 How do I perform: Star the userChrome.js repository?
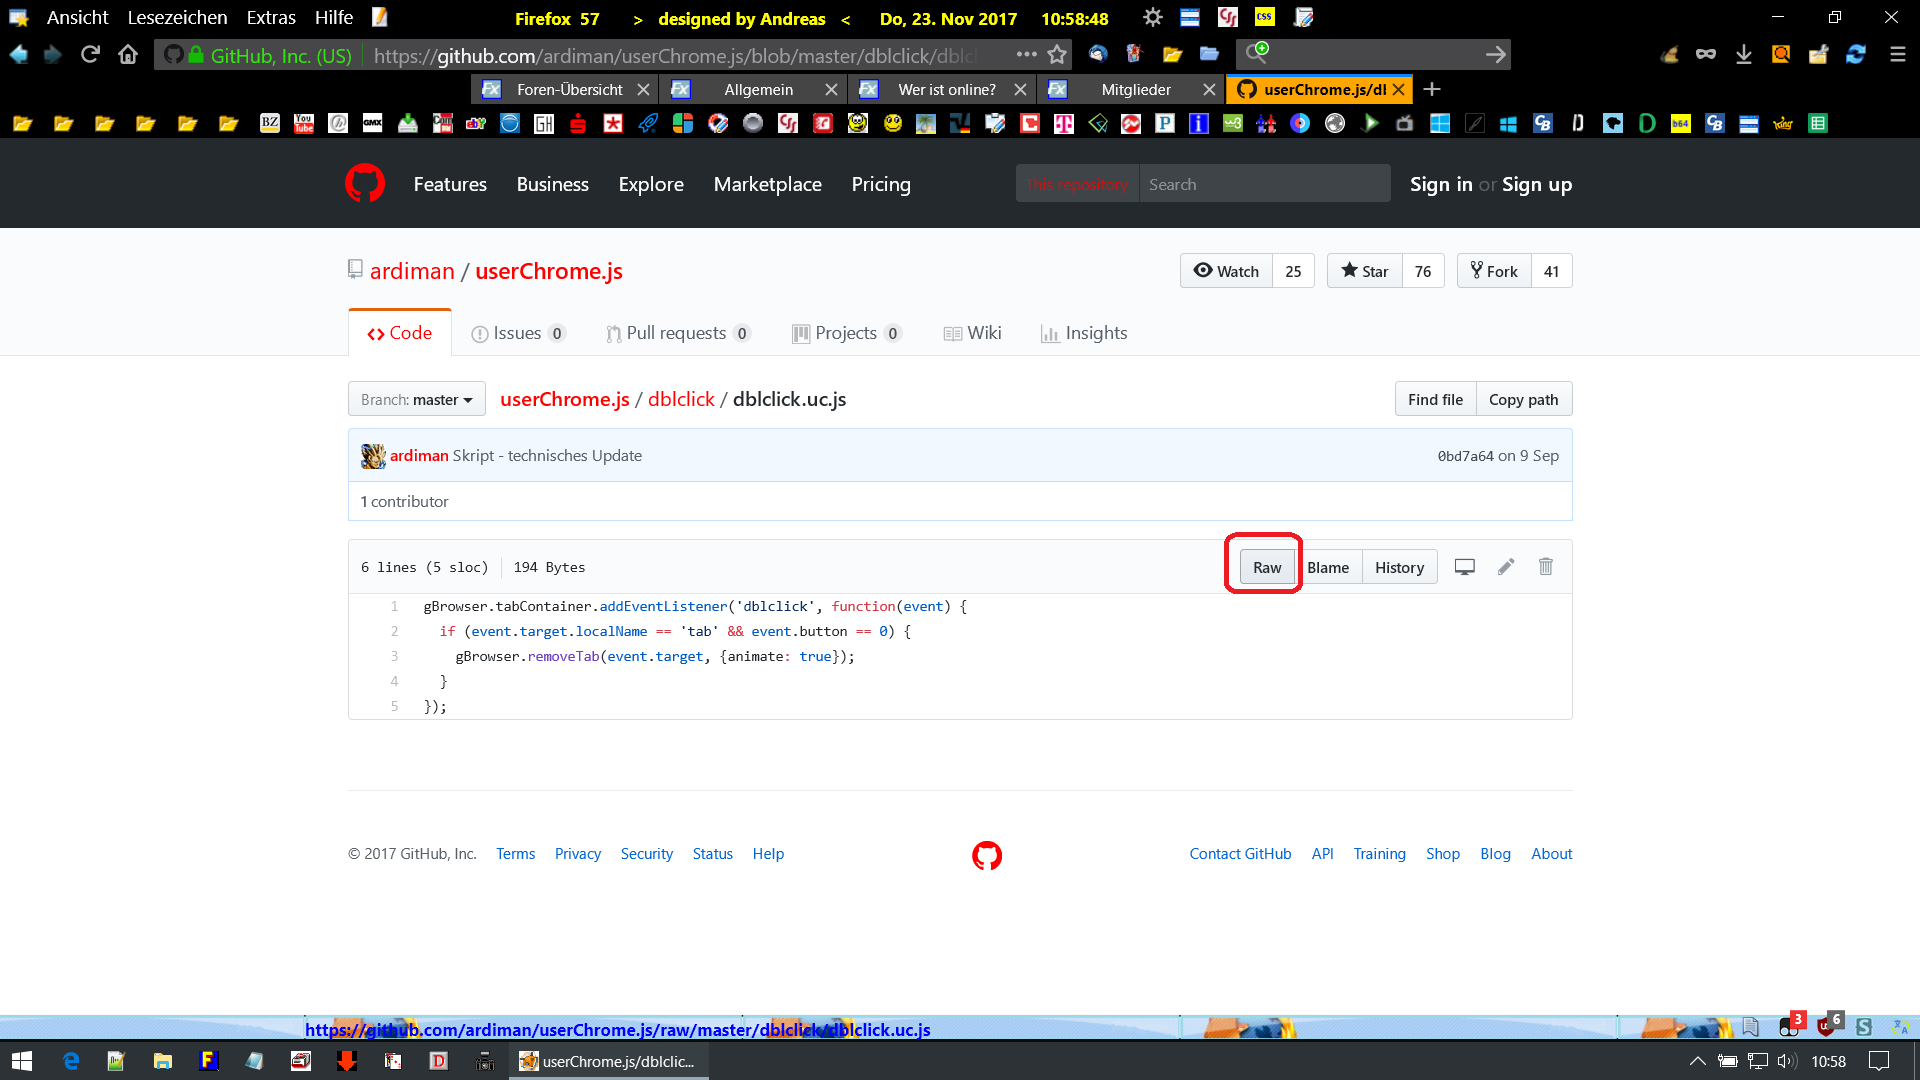click(x=1365, y=271)
